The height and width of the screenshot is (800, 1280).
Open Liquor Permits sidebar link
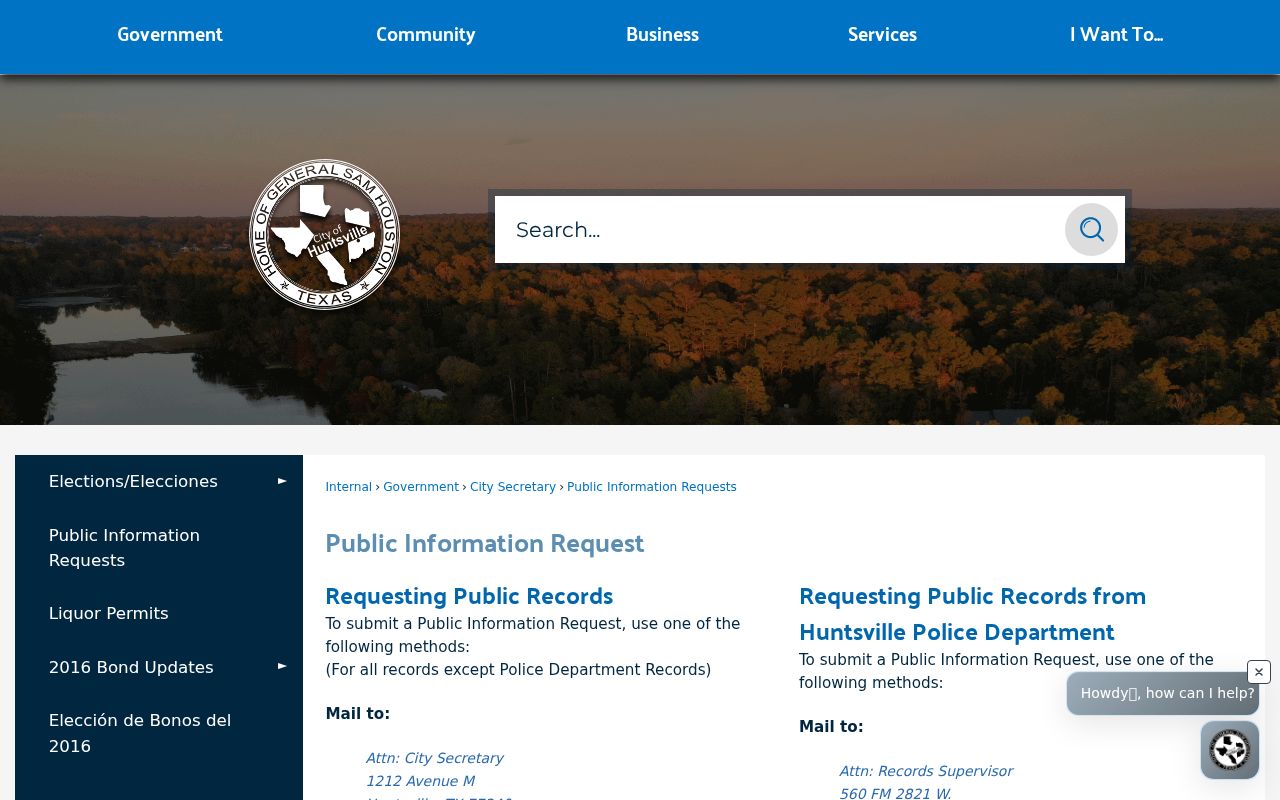pos(109,613)
